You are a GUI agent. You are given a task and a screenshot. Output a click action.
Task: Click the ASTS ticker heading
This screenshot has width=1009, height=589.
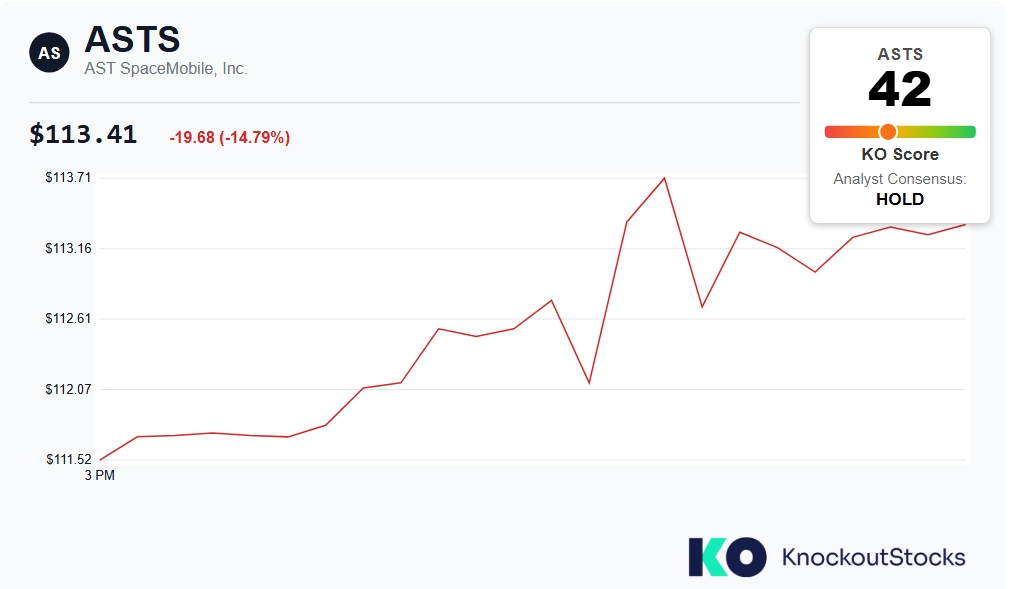[133, 39]
